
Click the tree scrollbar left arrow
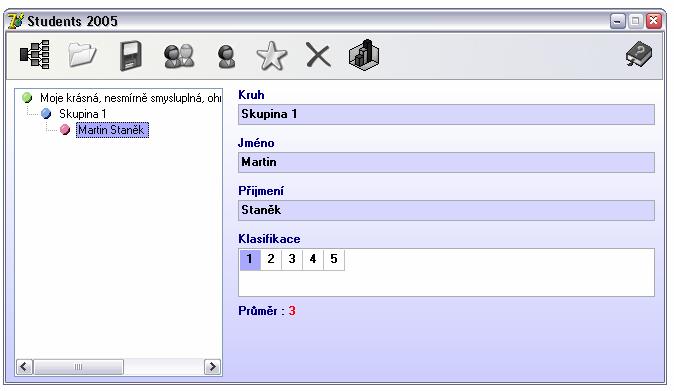(x=25, y=367)
